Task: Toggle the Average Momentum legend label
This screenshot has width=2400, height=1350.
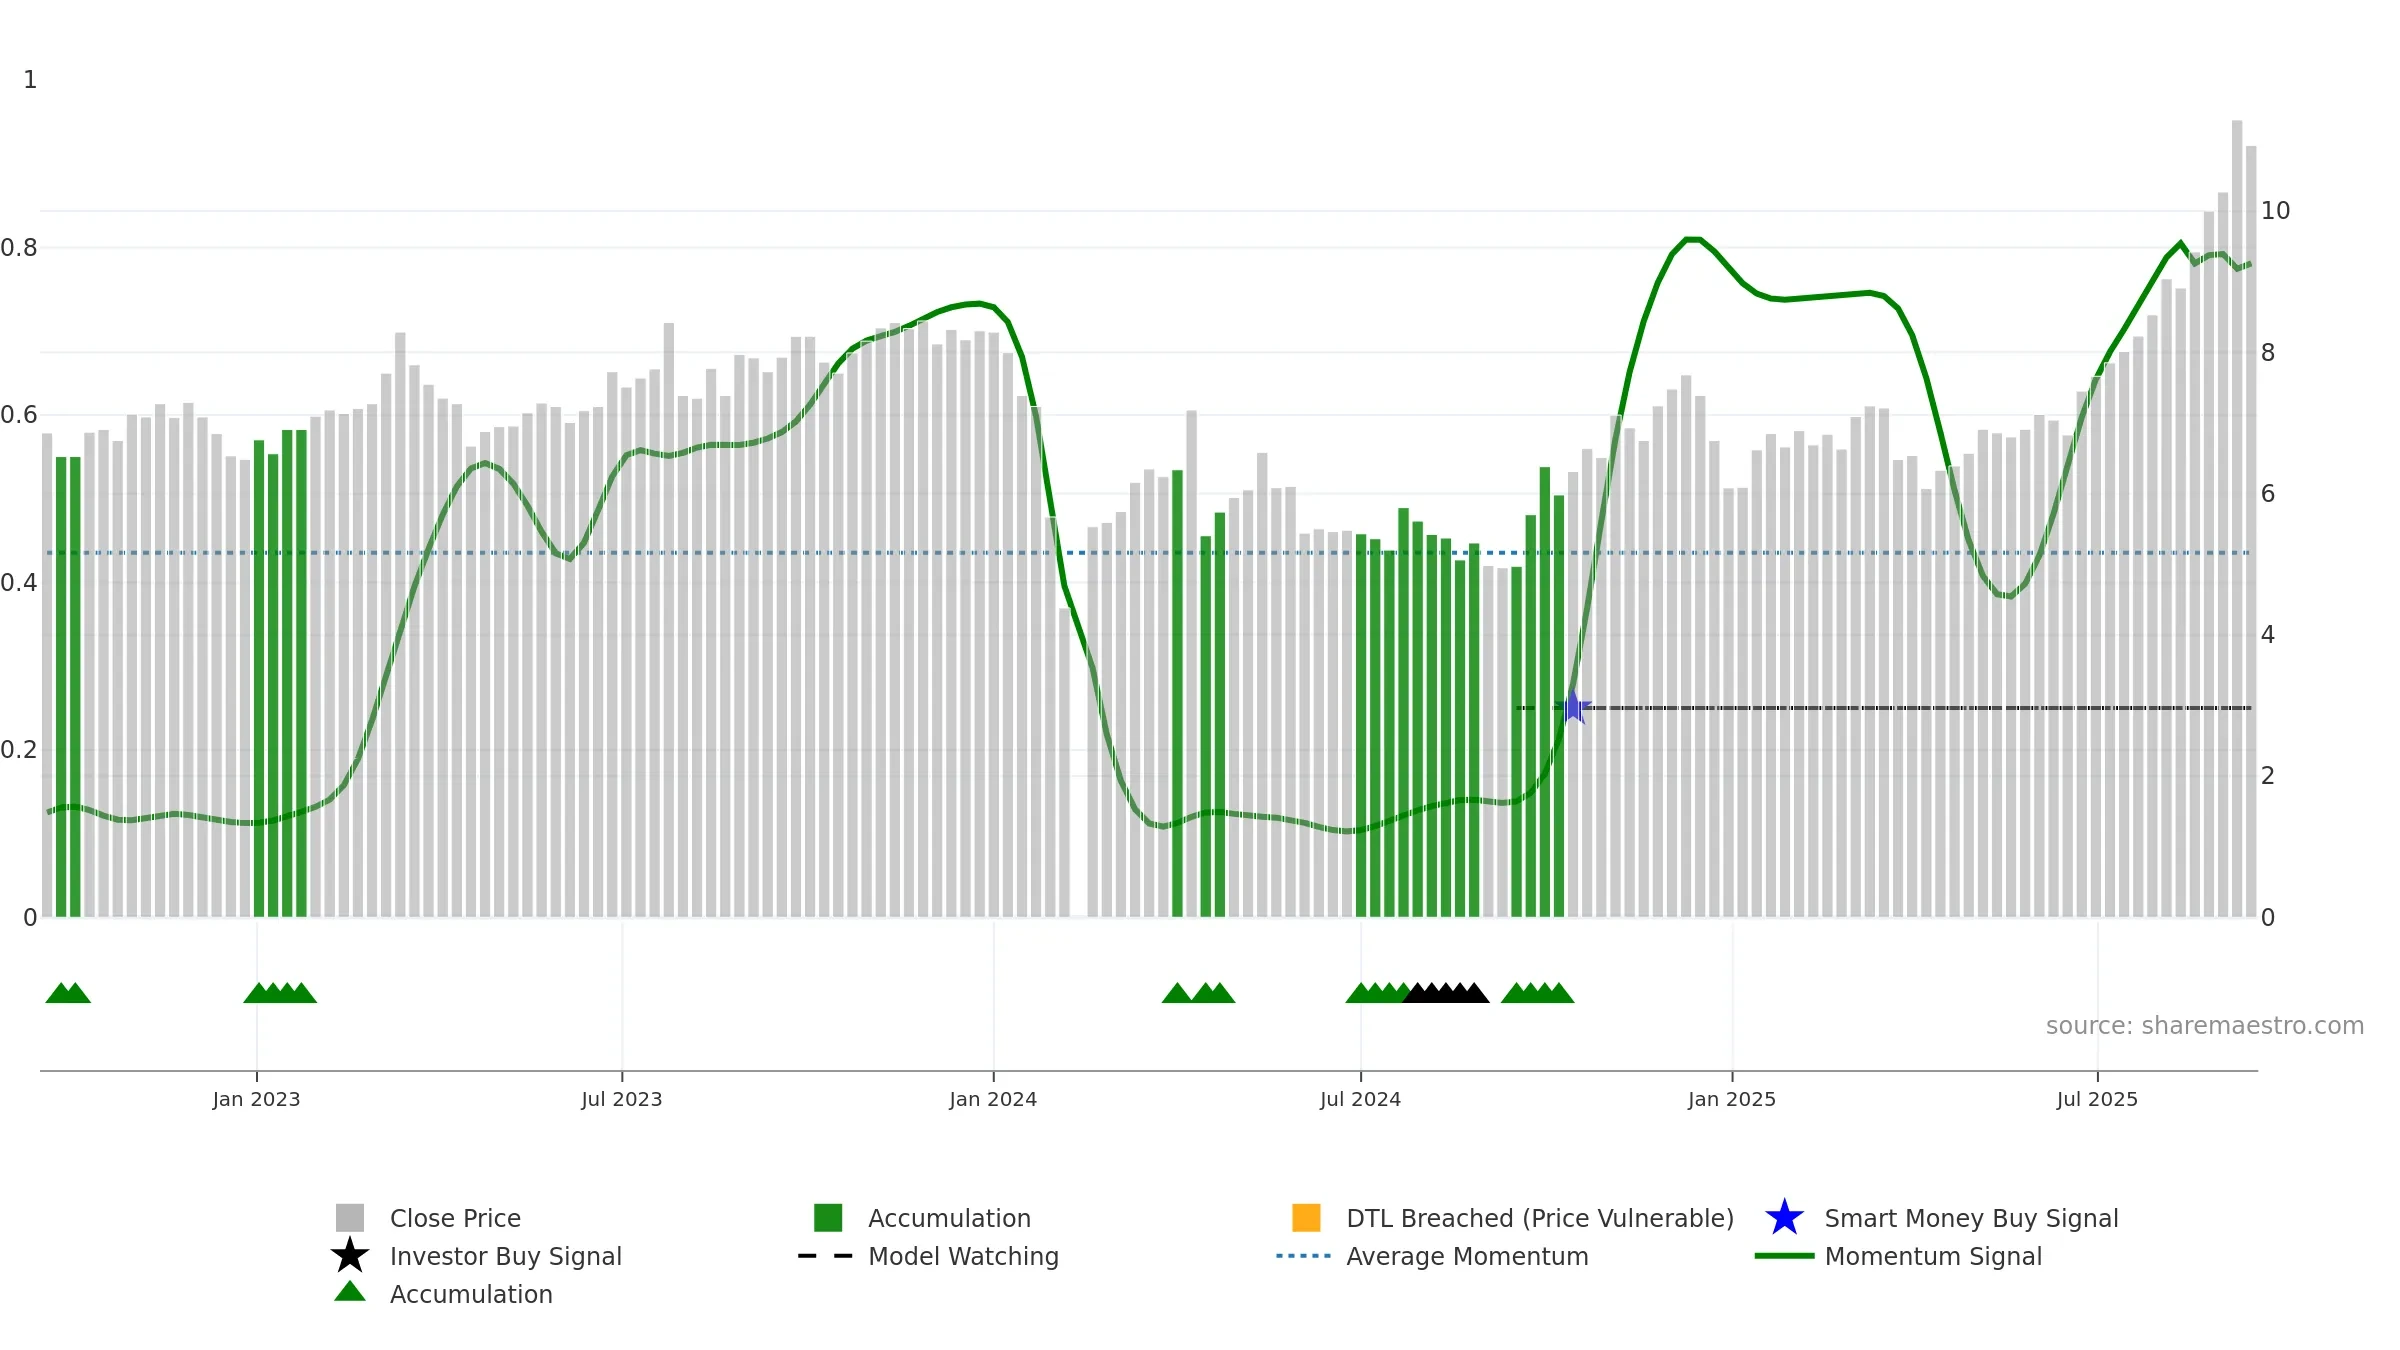Action: point(1467,1256)
